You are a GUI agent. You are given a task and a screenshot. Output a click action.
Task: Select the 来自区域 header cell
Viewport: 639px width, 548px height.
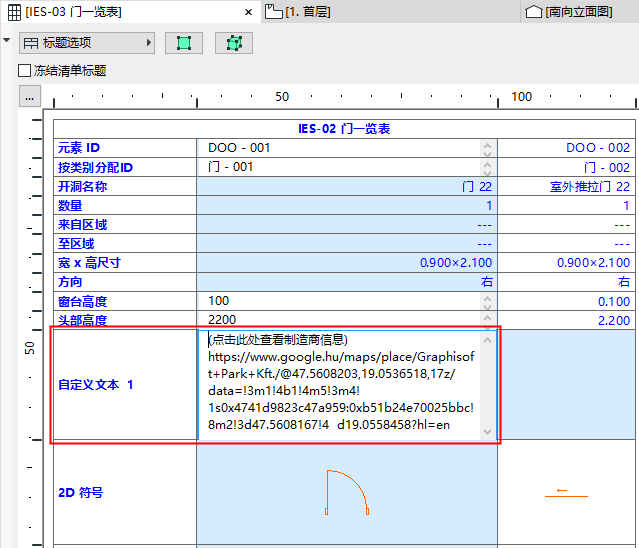coord(125,224)
